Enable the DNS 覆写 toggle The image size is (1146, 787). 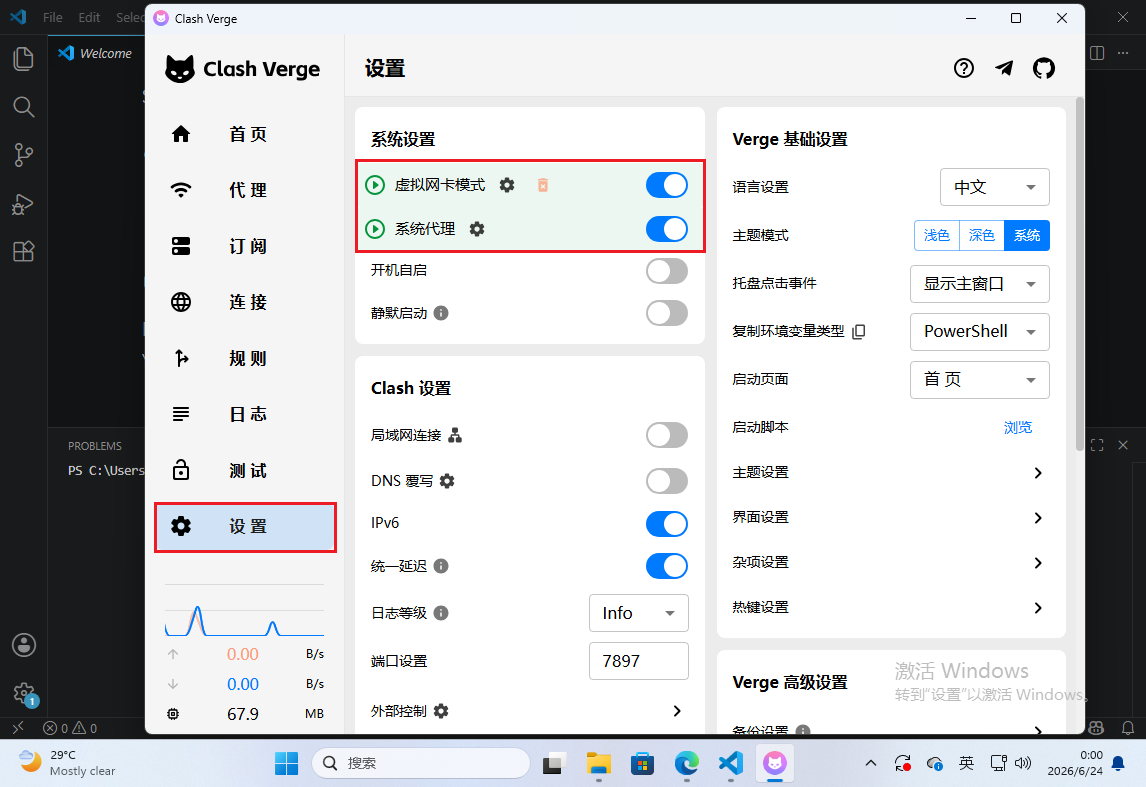pos(667,481)
